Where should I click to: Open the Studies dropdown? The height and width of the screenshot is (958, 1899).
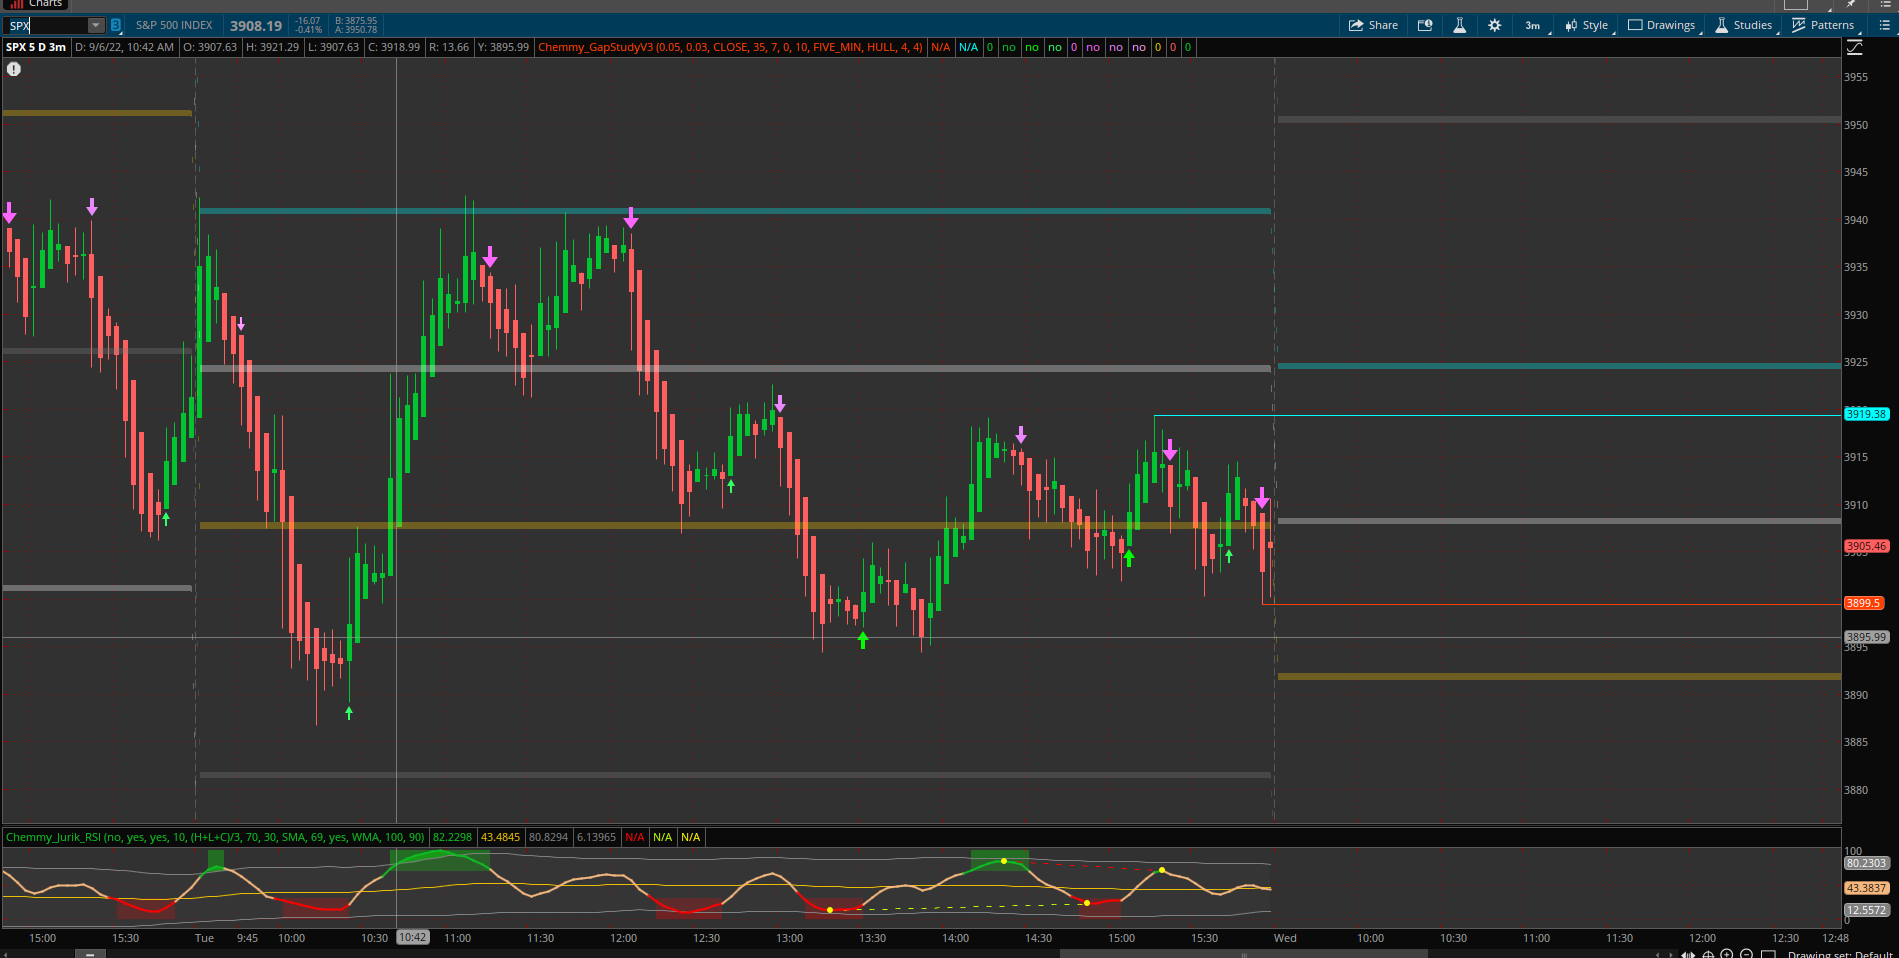click(x=1744, y=25)
